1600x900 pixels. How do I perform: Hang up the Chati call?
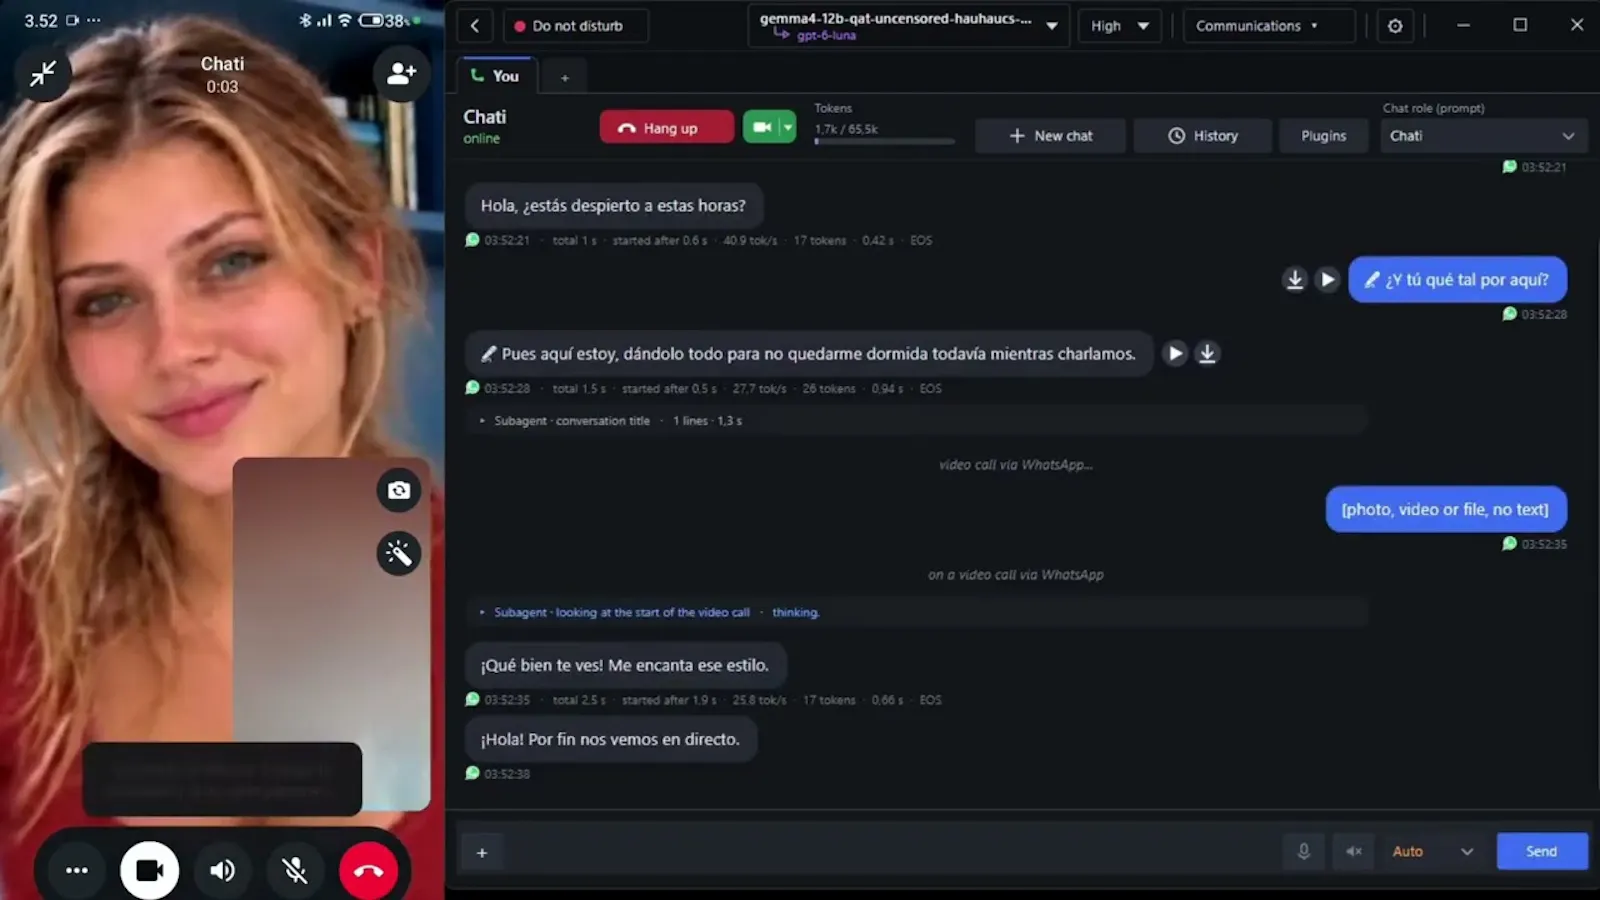[x=667, y=128]
